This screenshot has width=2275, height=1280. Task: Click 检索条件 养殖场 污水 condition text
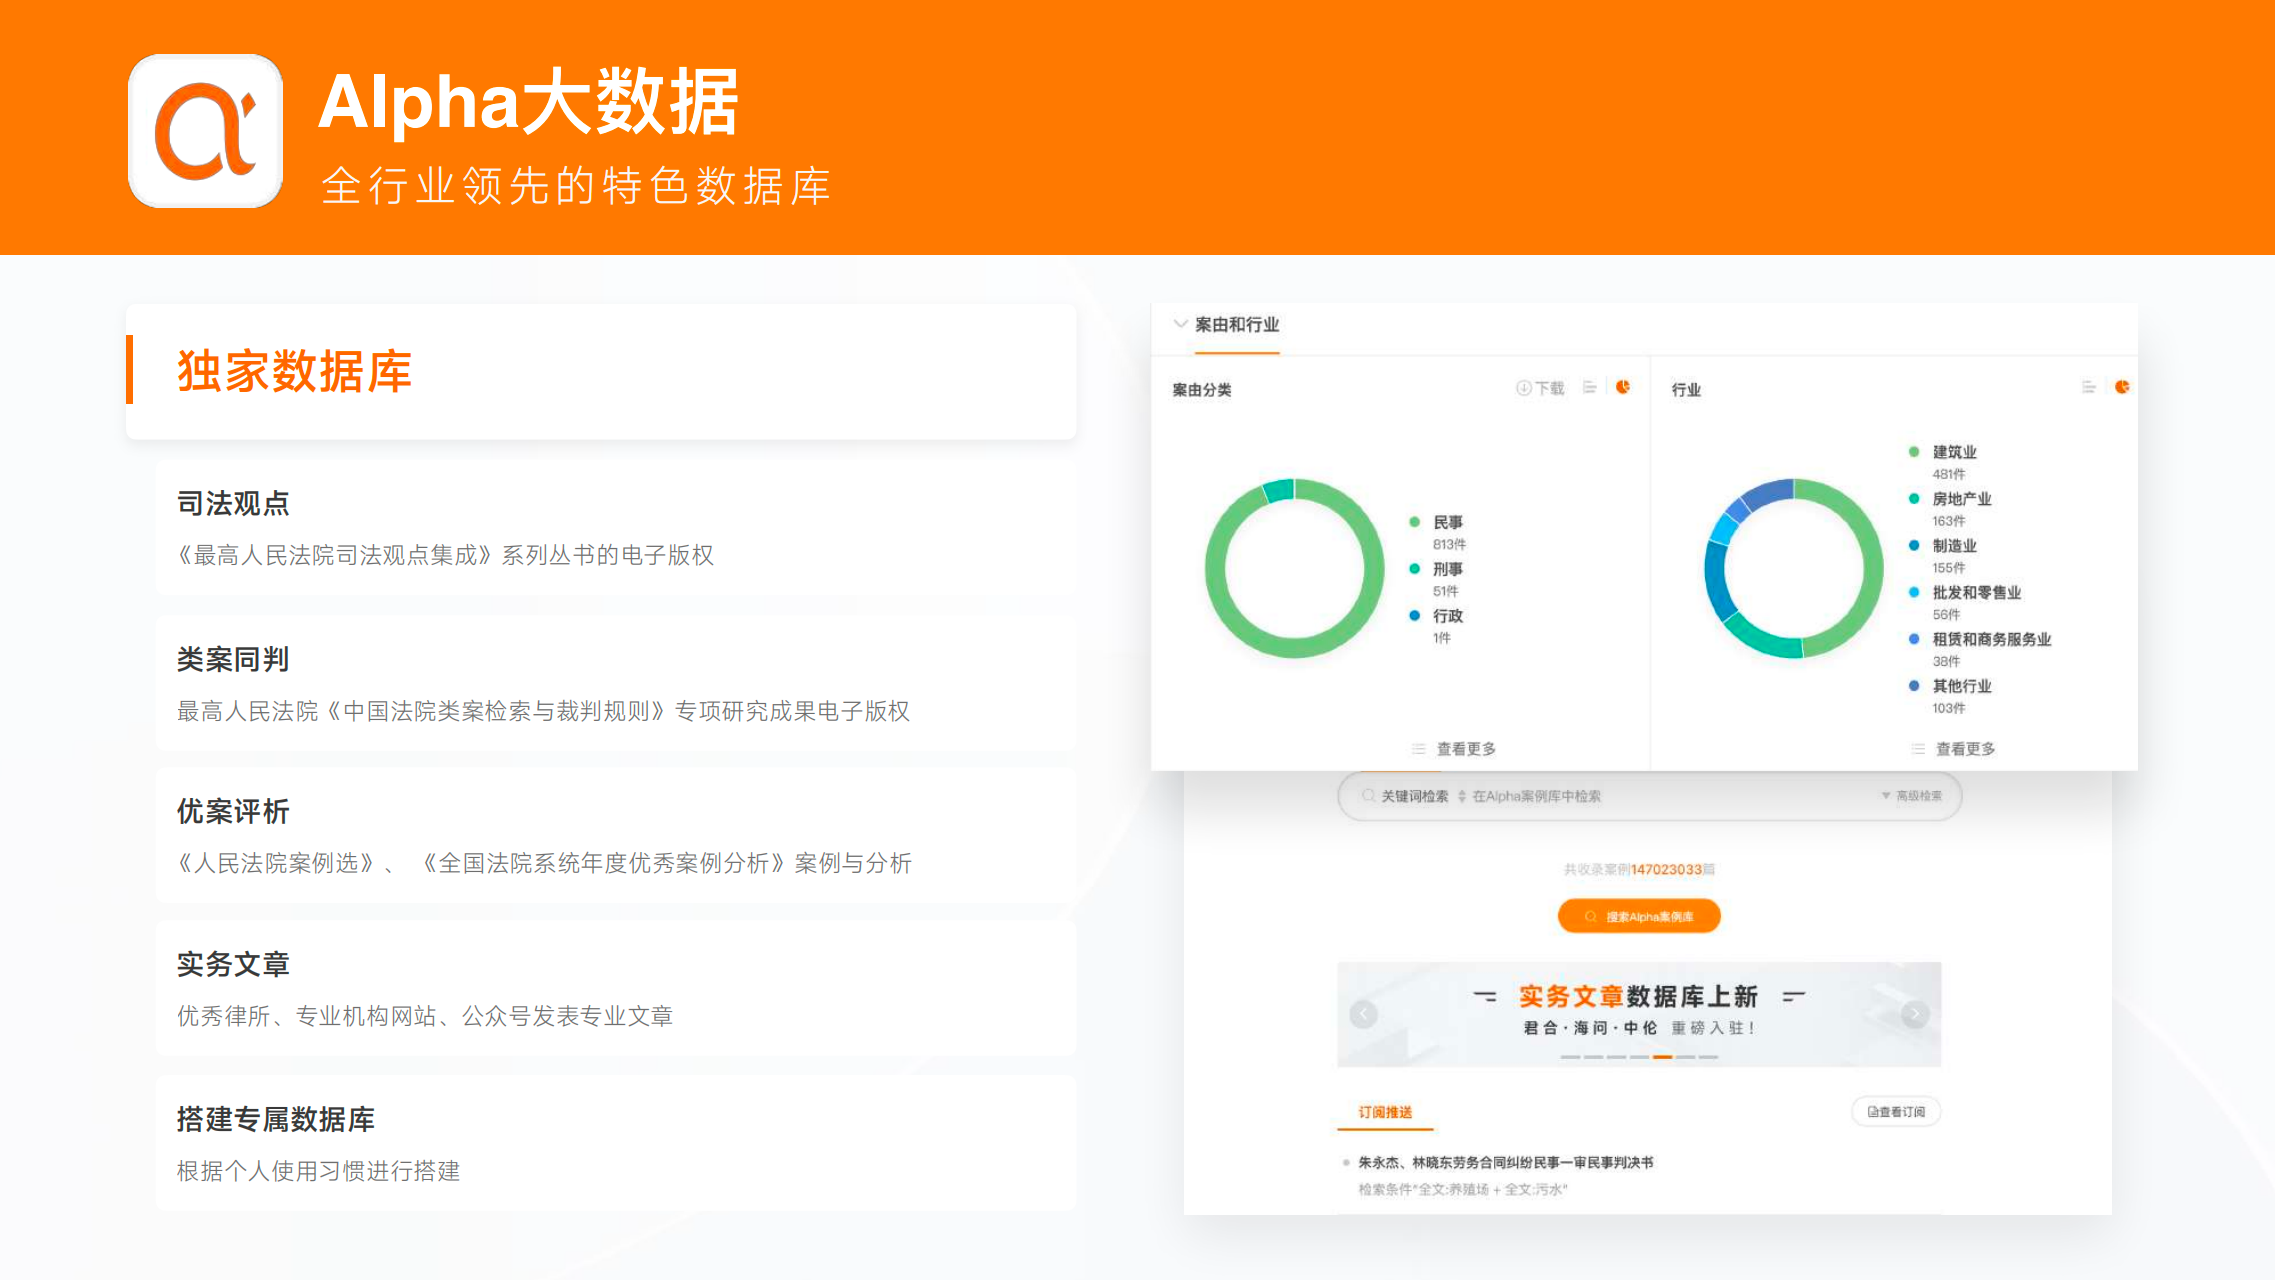coord(1462,1189)
